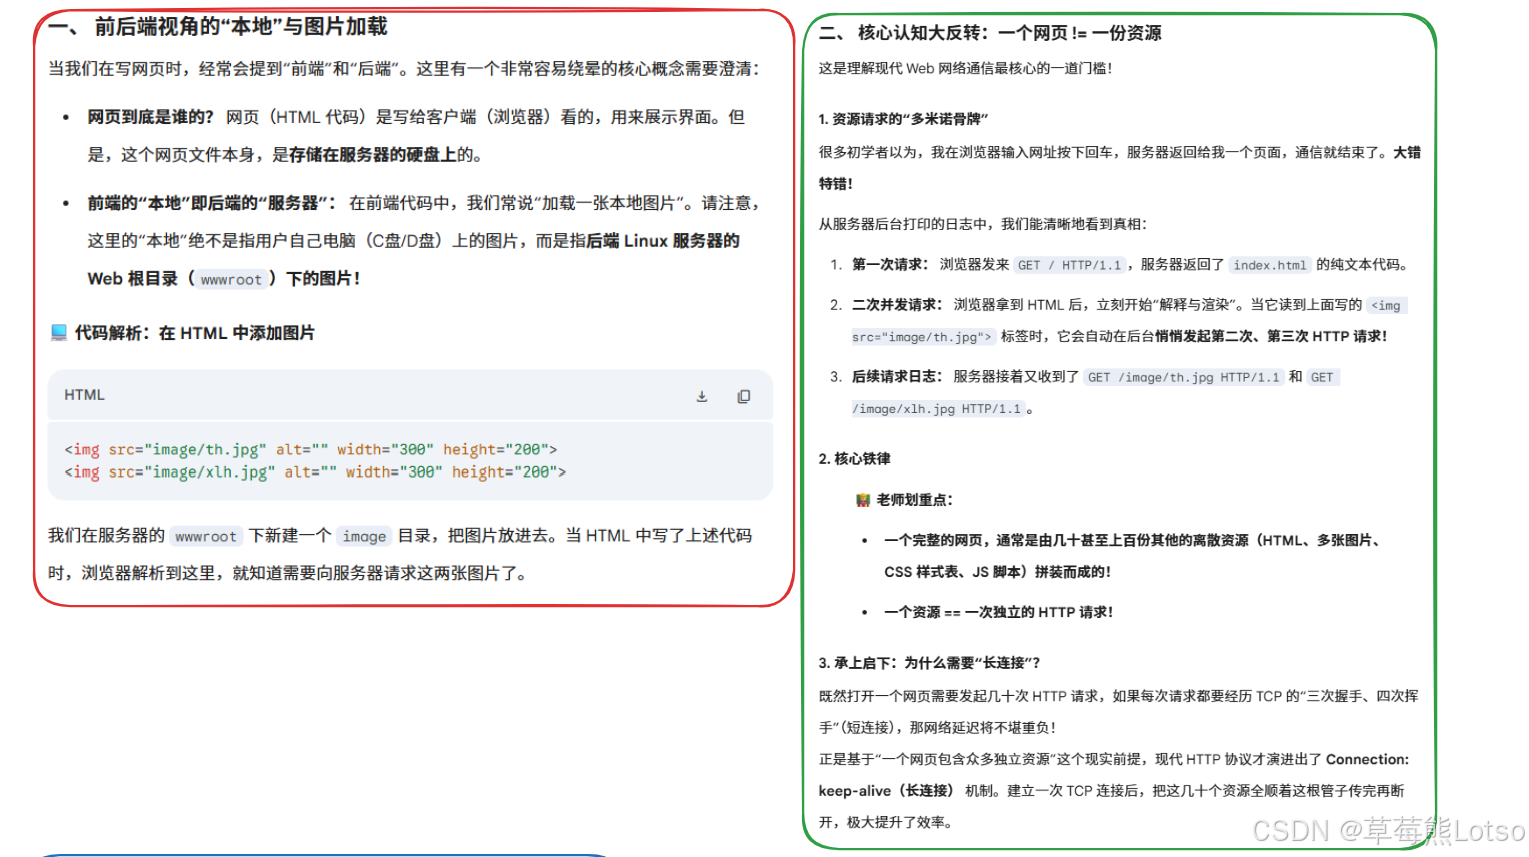Image resolution: width=1529 pixels, height=857 pixels.
Task: Click bold label 后续请求日志:
Action: point(897,377)
